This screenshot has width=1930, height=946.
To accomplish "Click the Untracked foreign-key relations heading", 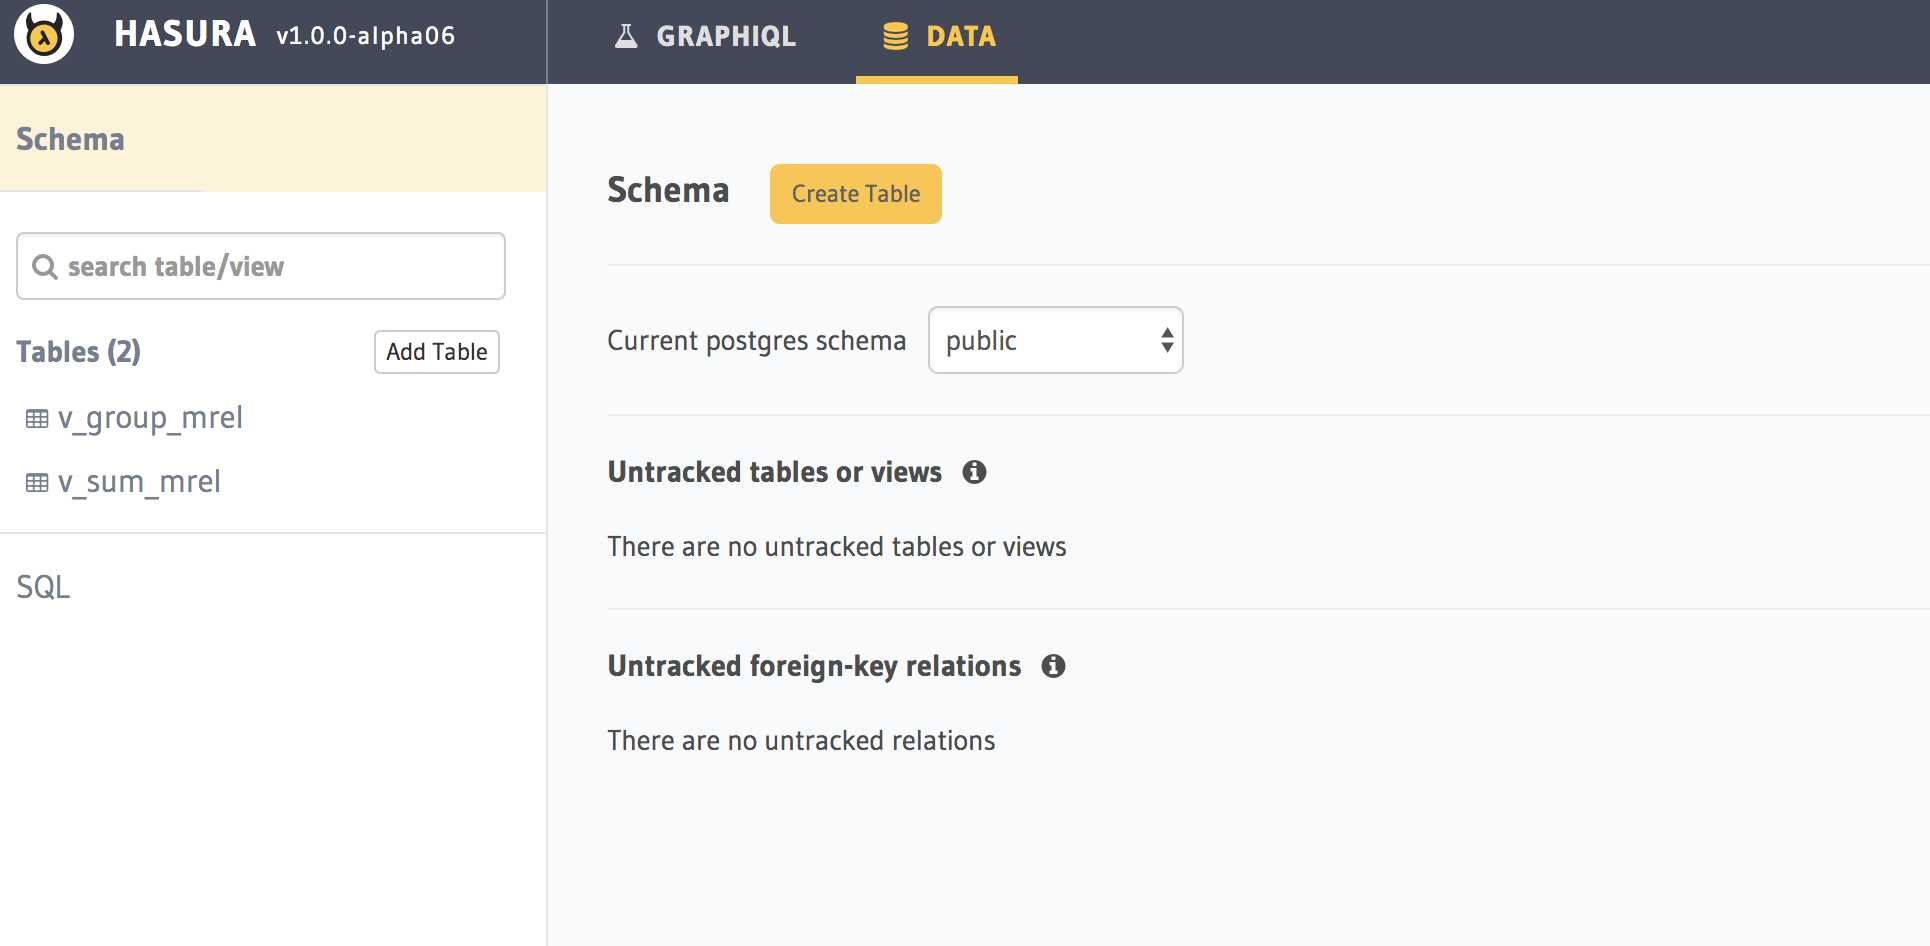I will click(815, 666).
